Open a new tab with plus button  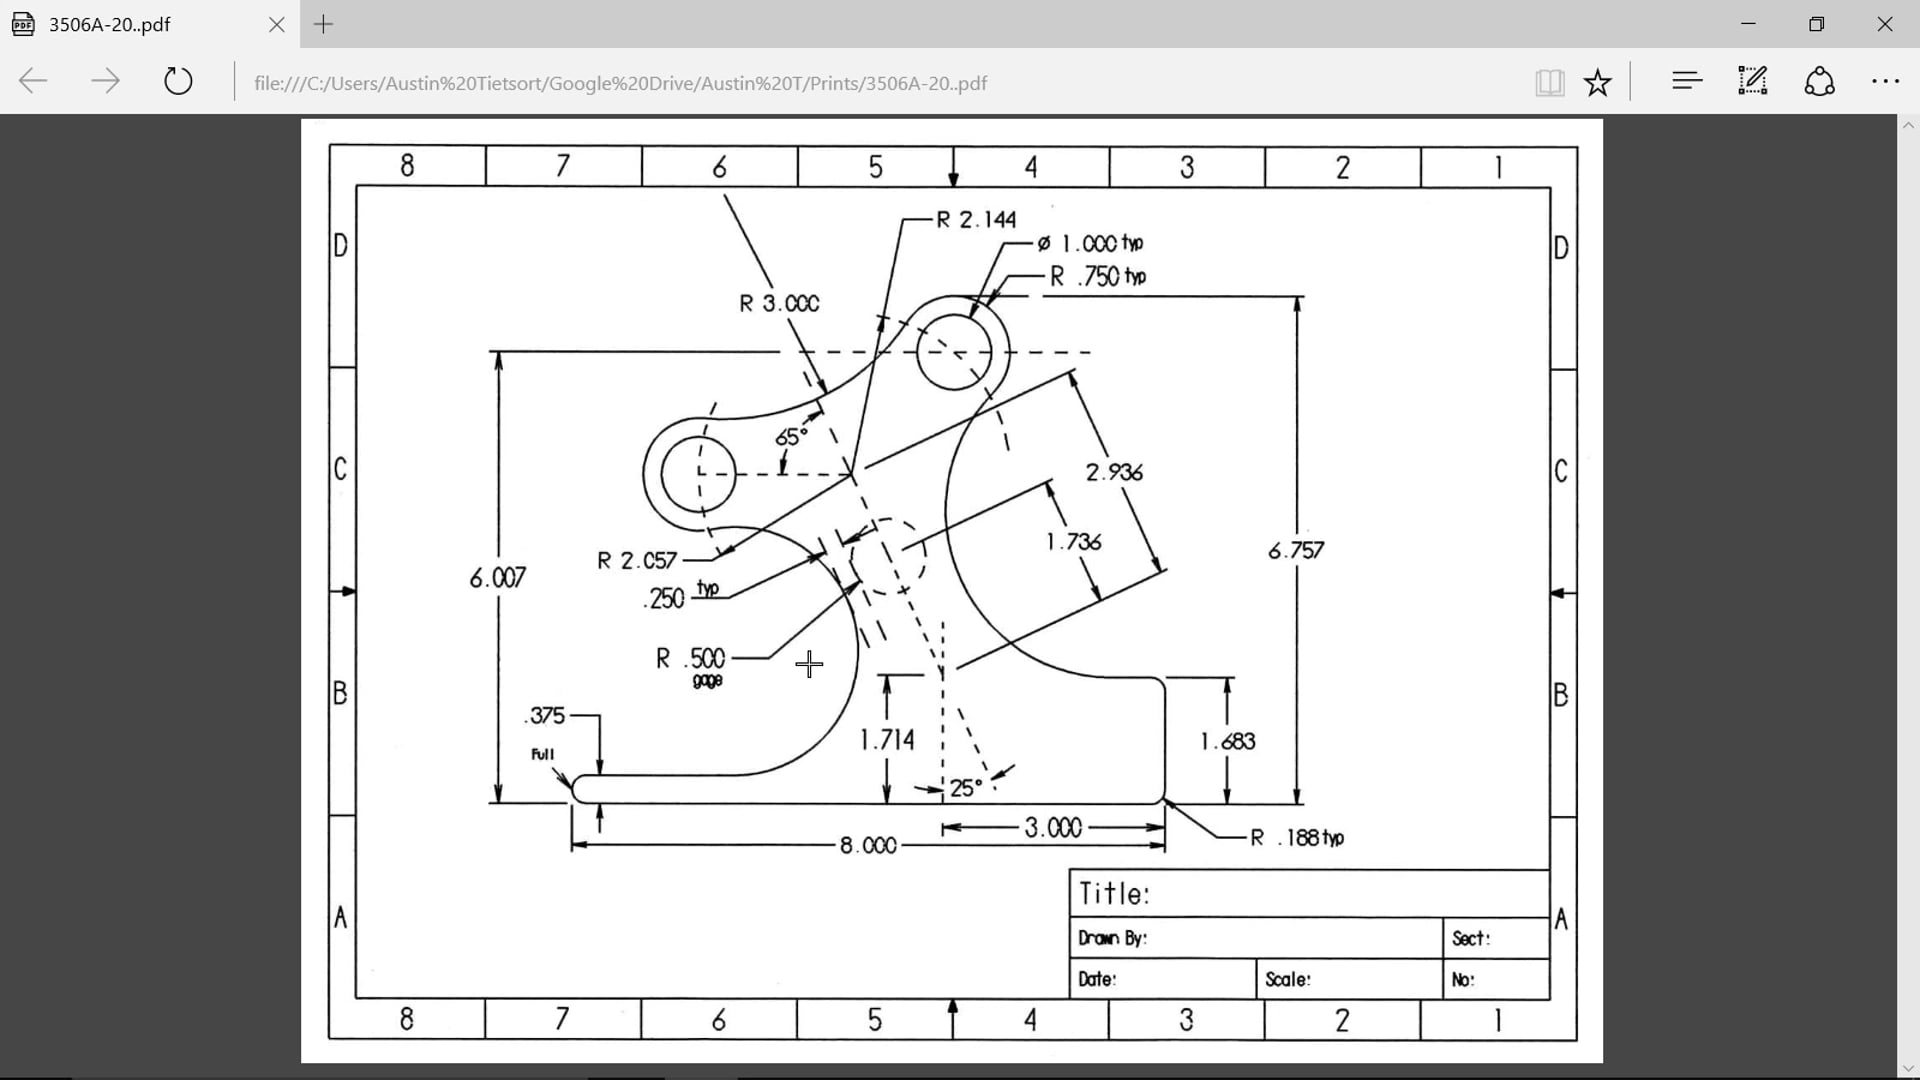coord(323,25)
